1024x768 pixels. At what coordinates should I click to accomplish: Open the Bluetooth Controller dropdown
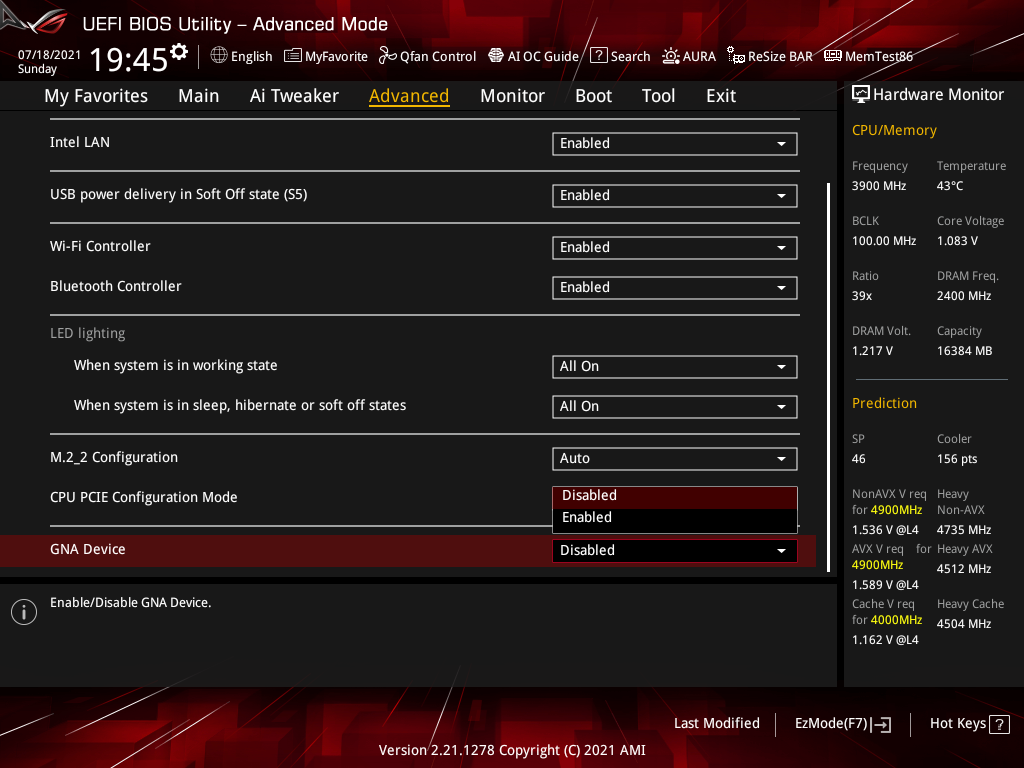tap(674, 287)
